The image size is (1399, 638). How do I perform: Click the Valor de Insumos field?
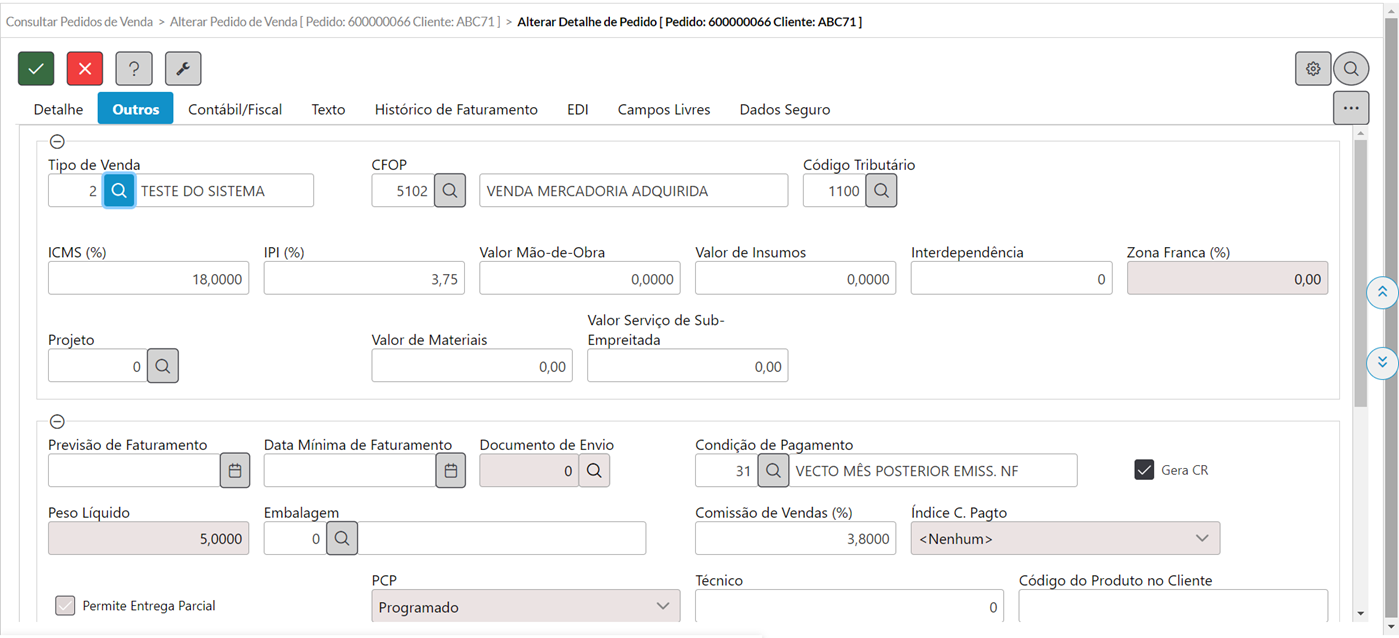(x=796, y=278)
